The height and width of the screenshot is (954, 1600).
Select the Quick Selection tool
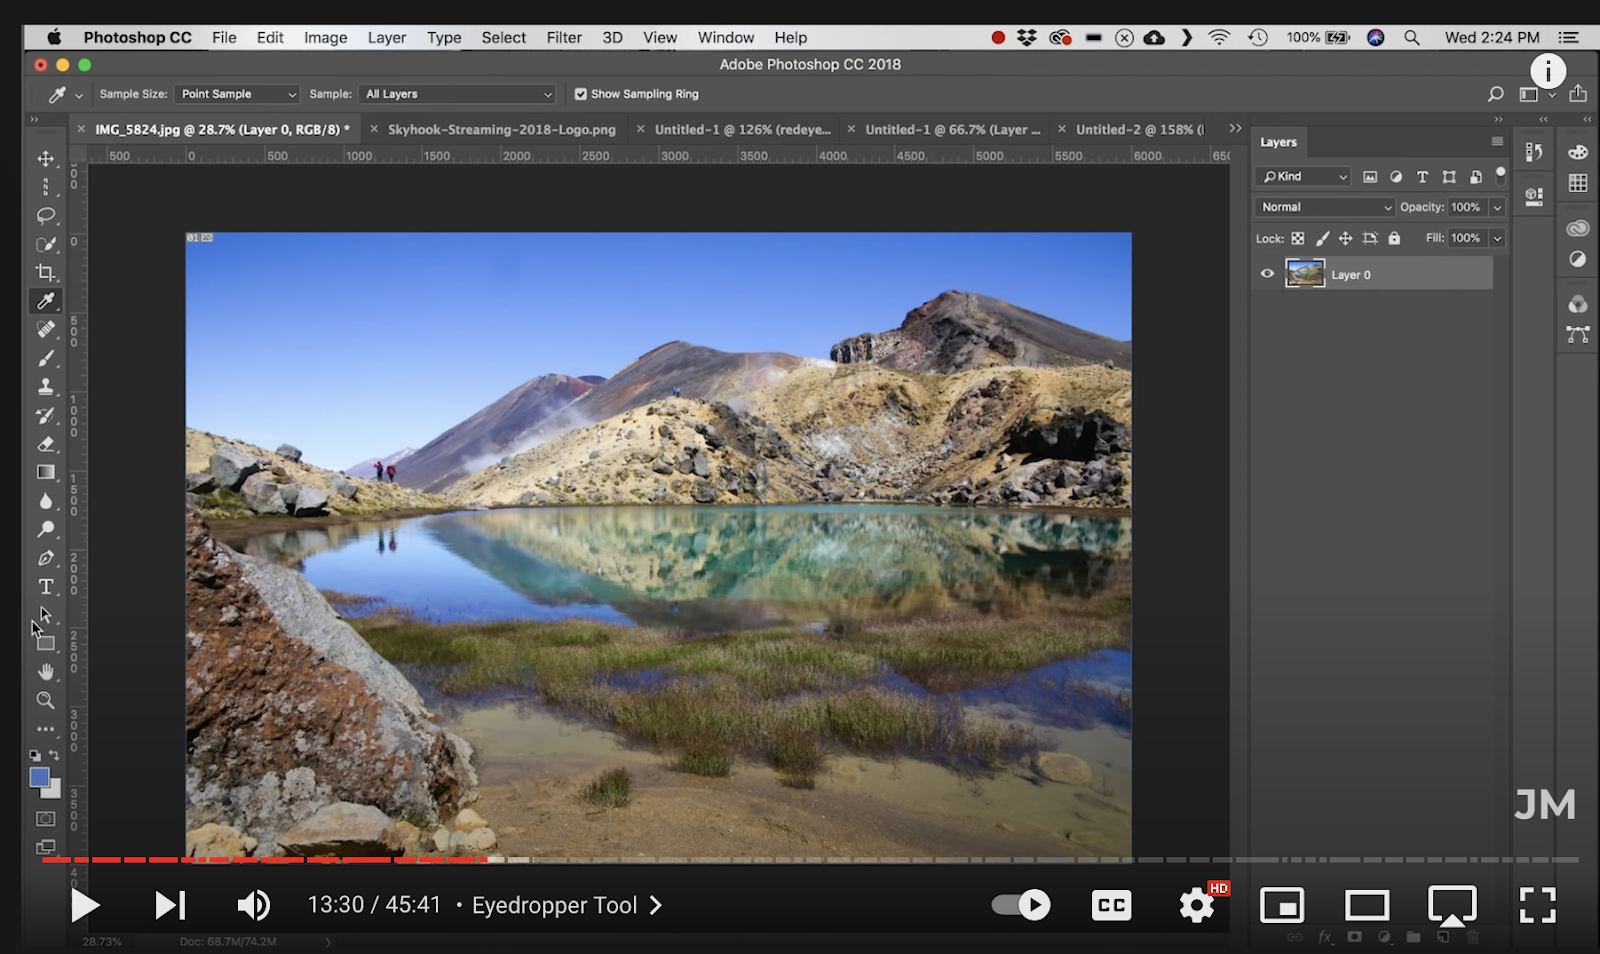tap(46, 244)
